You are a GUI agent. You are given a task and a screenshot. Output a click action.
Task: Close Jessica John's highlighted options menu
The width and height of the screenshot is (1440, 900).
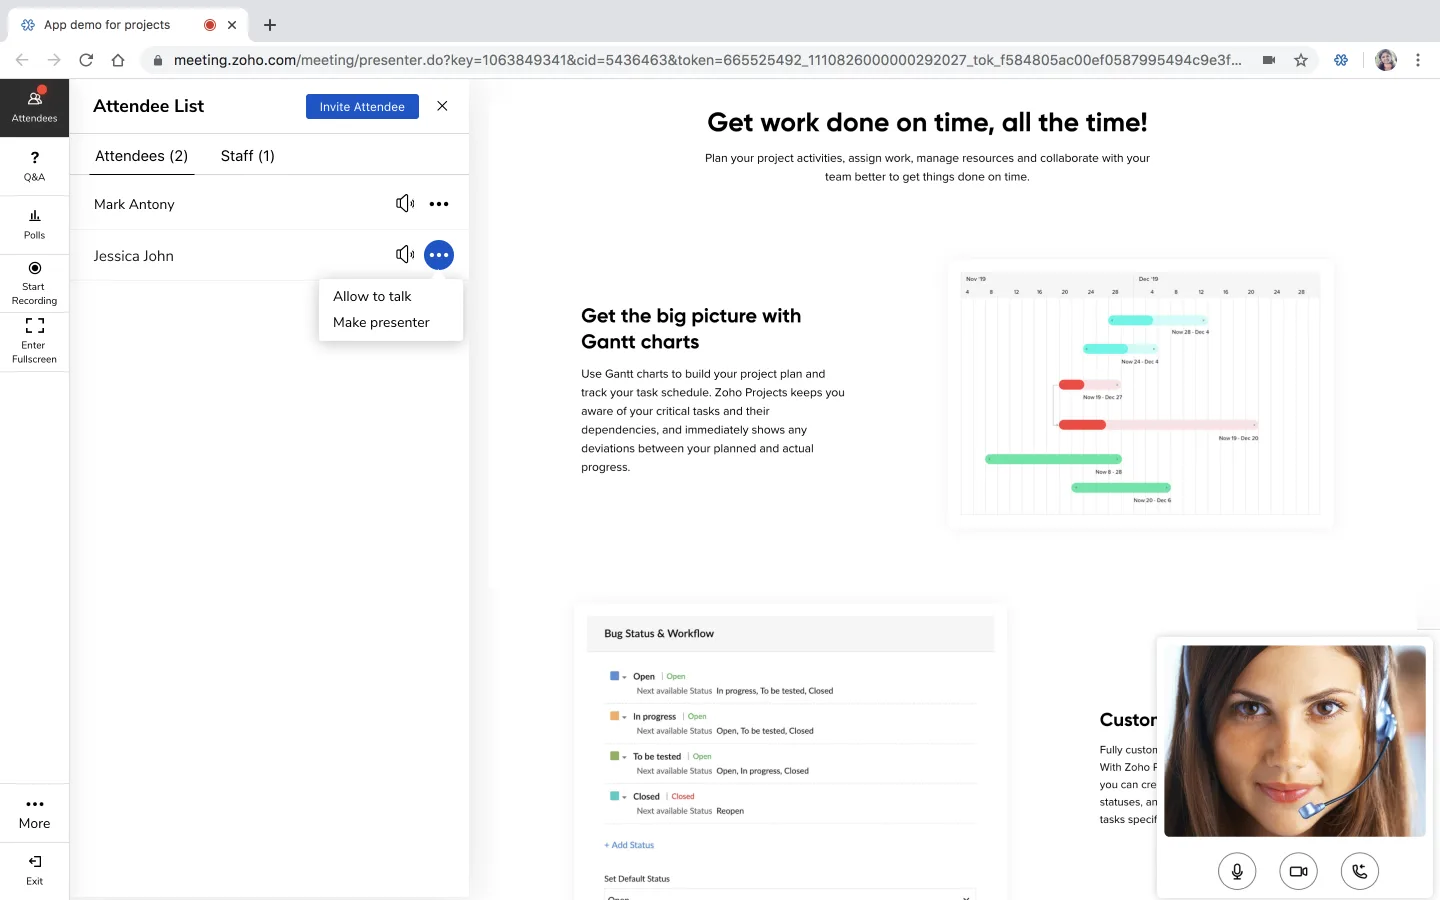(439, 255)
